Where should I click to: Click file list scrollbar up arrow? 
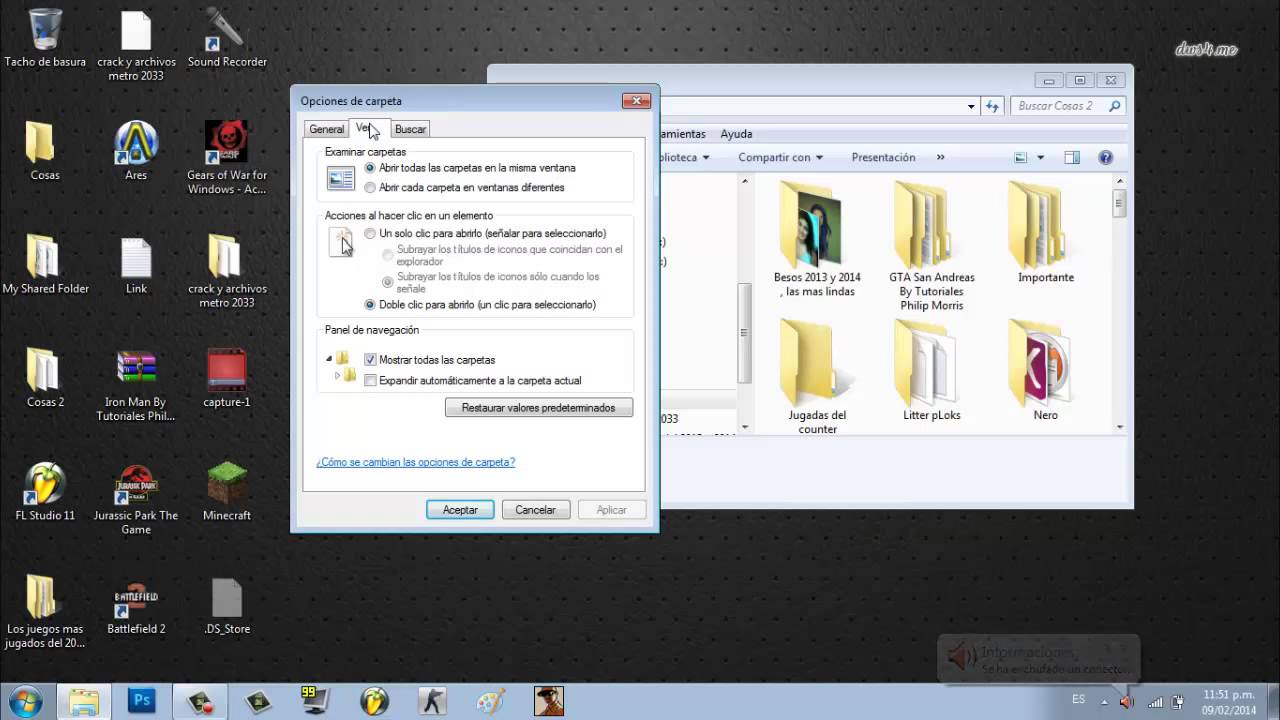[x=1119, y=180]
